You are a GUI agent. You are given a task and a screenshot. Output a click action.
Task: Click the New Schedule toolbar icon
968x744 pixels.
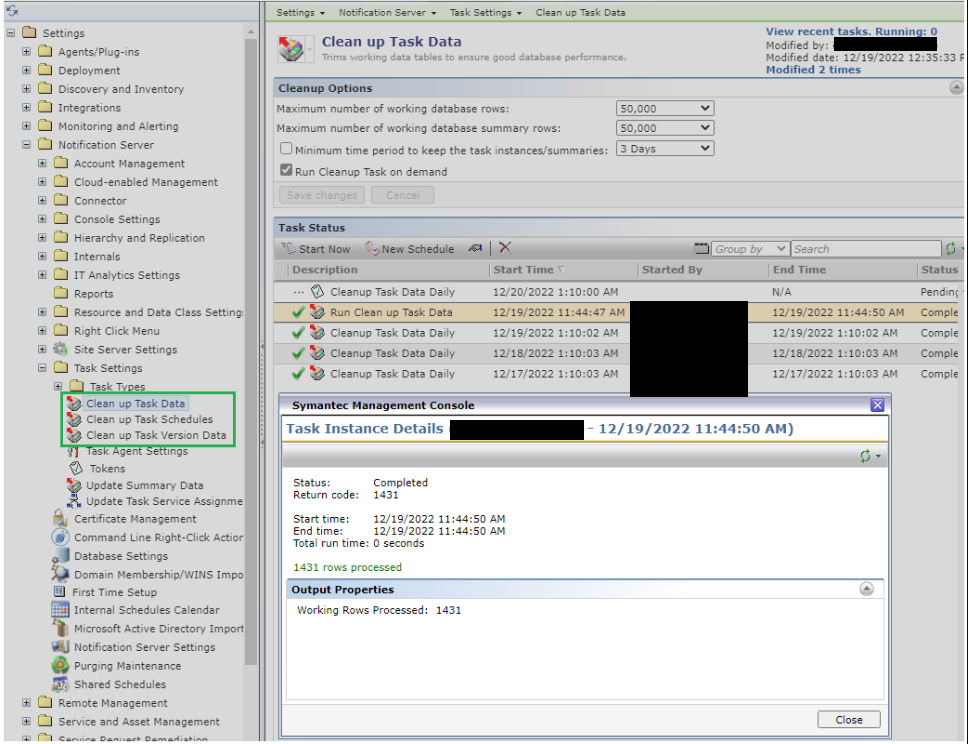point(372,249)
